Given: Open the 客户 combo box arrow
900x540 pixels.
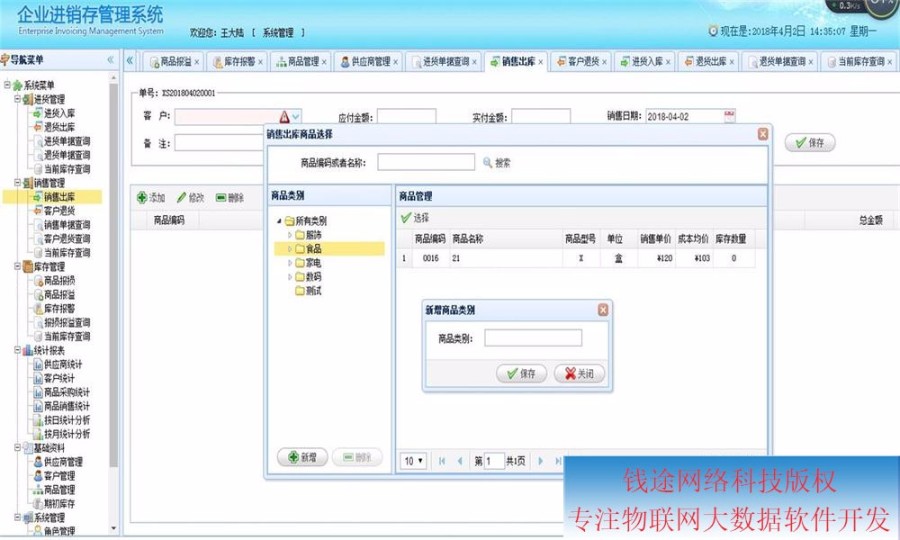Looking at the screenshot, I should click(296, 116).
